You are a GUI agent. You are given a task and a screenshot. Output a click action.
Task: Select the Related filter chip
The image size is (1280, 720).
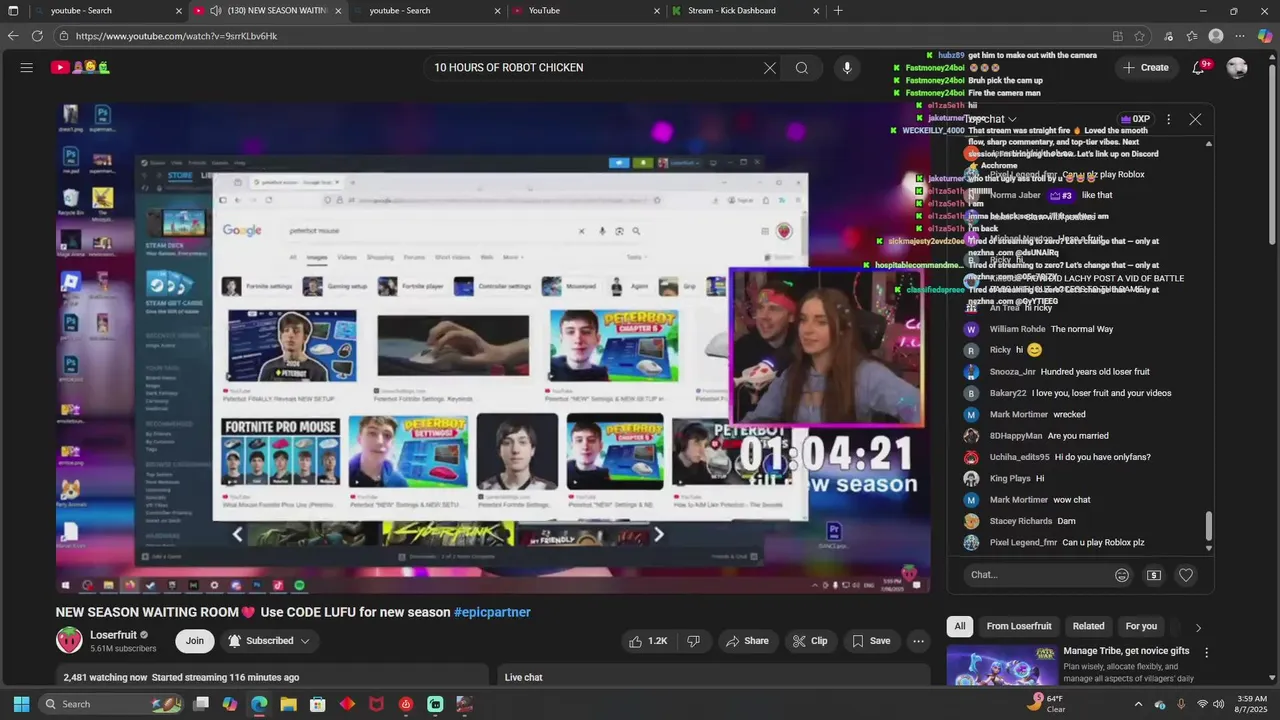1088,626
